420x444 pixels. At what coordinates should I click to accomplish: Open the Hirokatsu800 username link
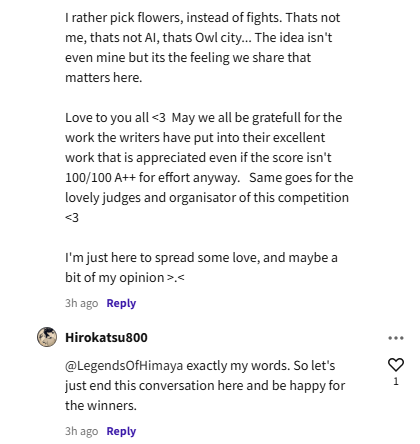[x=106, y=337]
